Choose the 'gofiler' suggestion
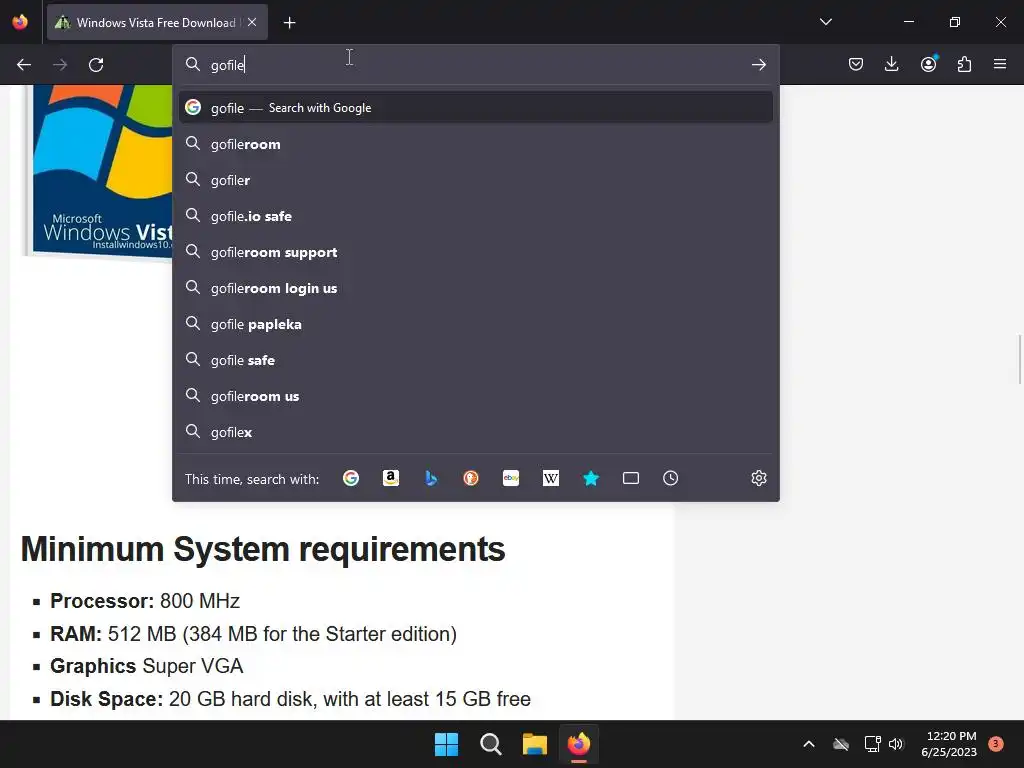1024x768 pixels. (475, 180)
